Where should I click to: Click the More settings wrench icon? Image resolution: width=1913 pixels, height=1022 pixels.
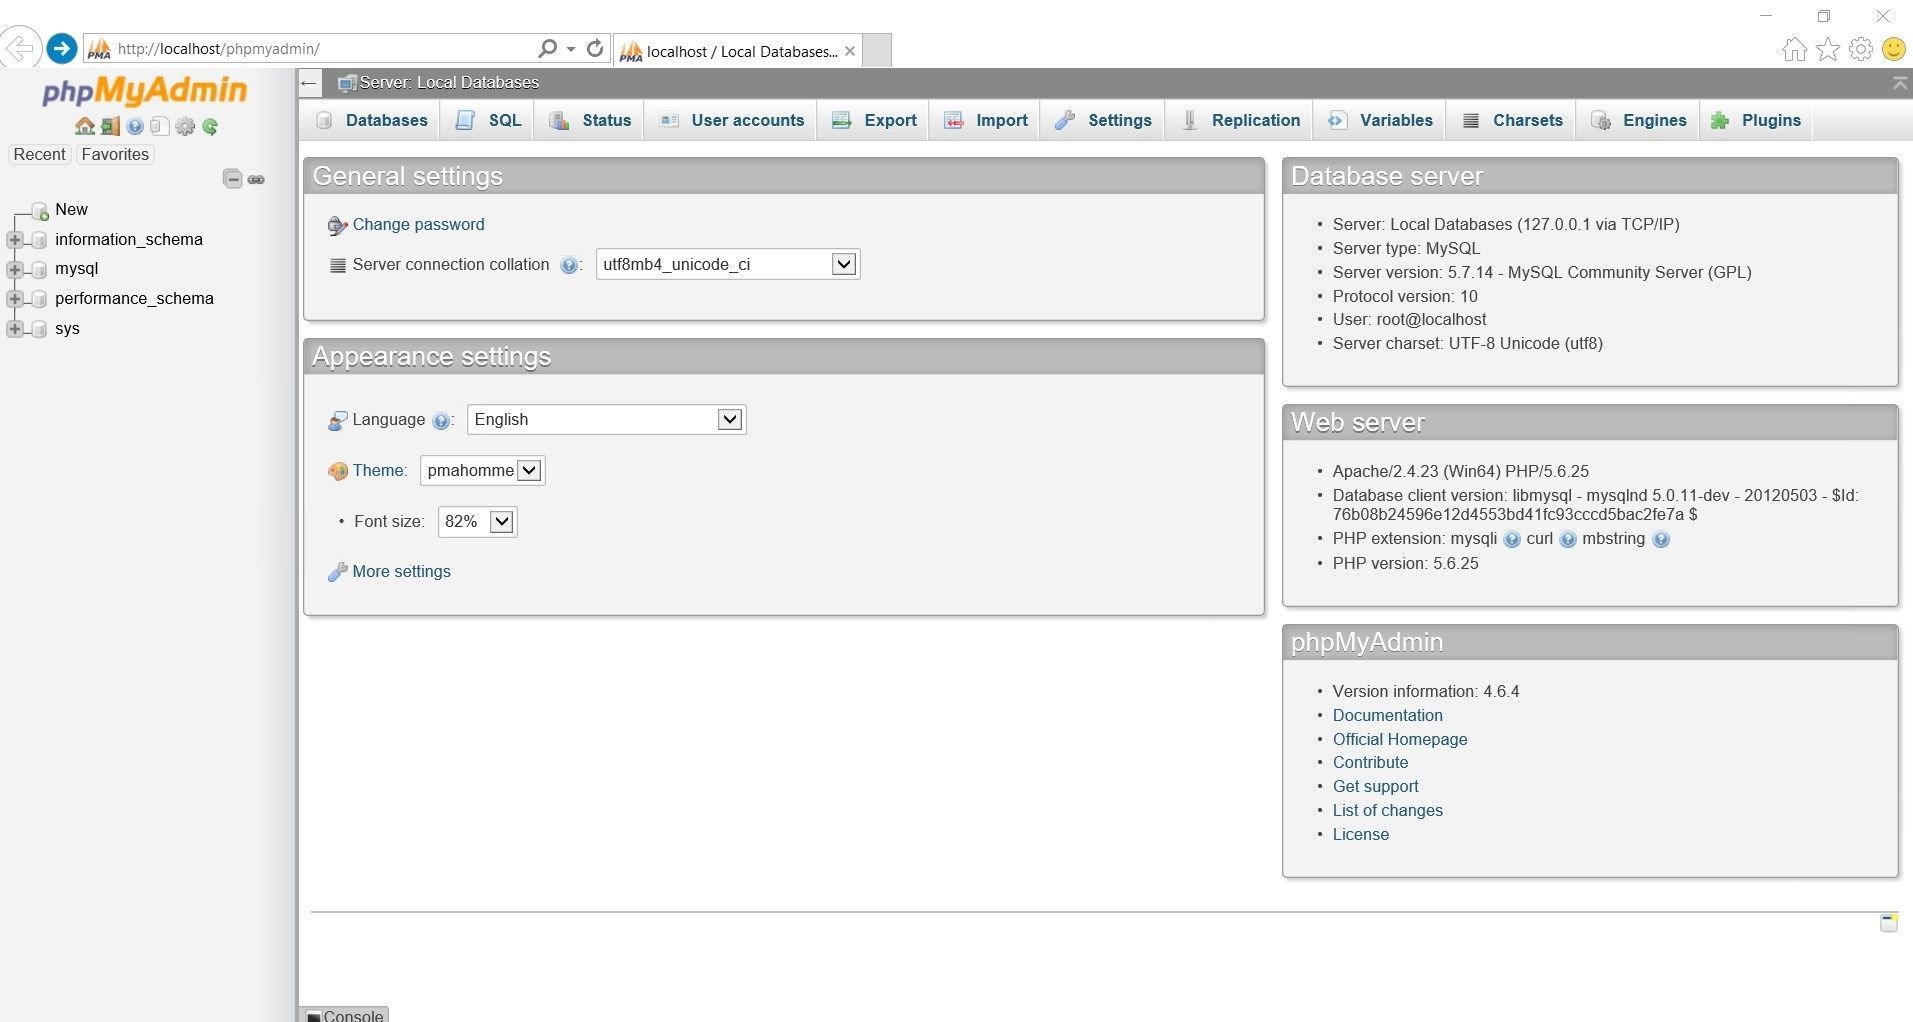point(337,572)
